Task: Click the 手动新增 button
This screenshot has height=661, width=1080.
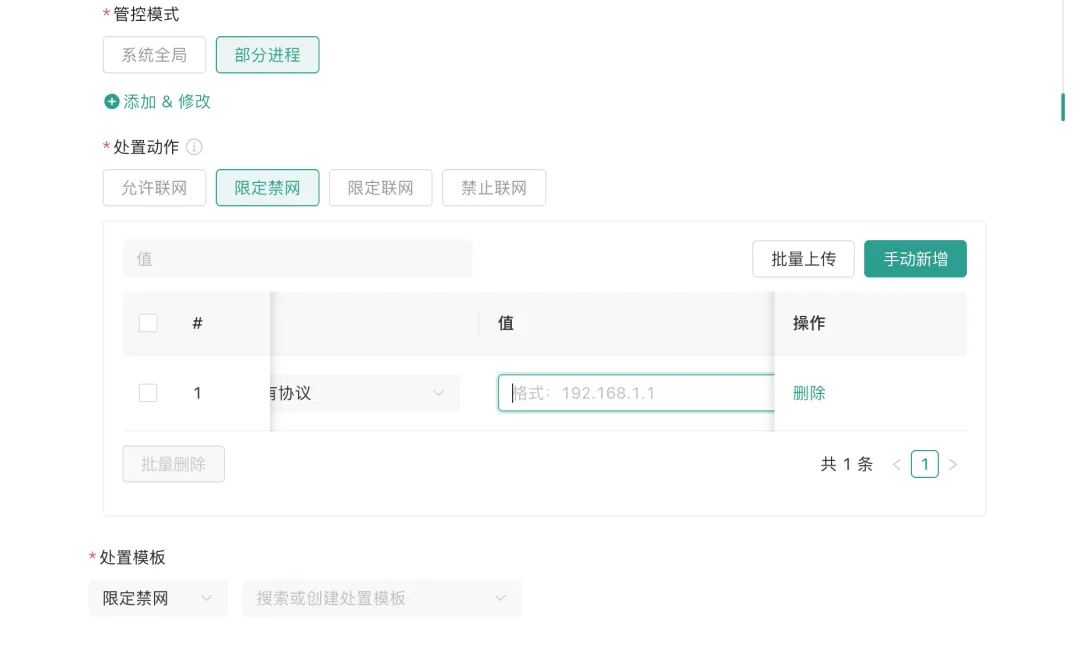Action: pyautogui.click(x=915, y=259)
